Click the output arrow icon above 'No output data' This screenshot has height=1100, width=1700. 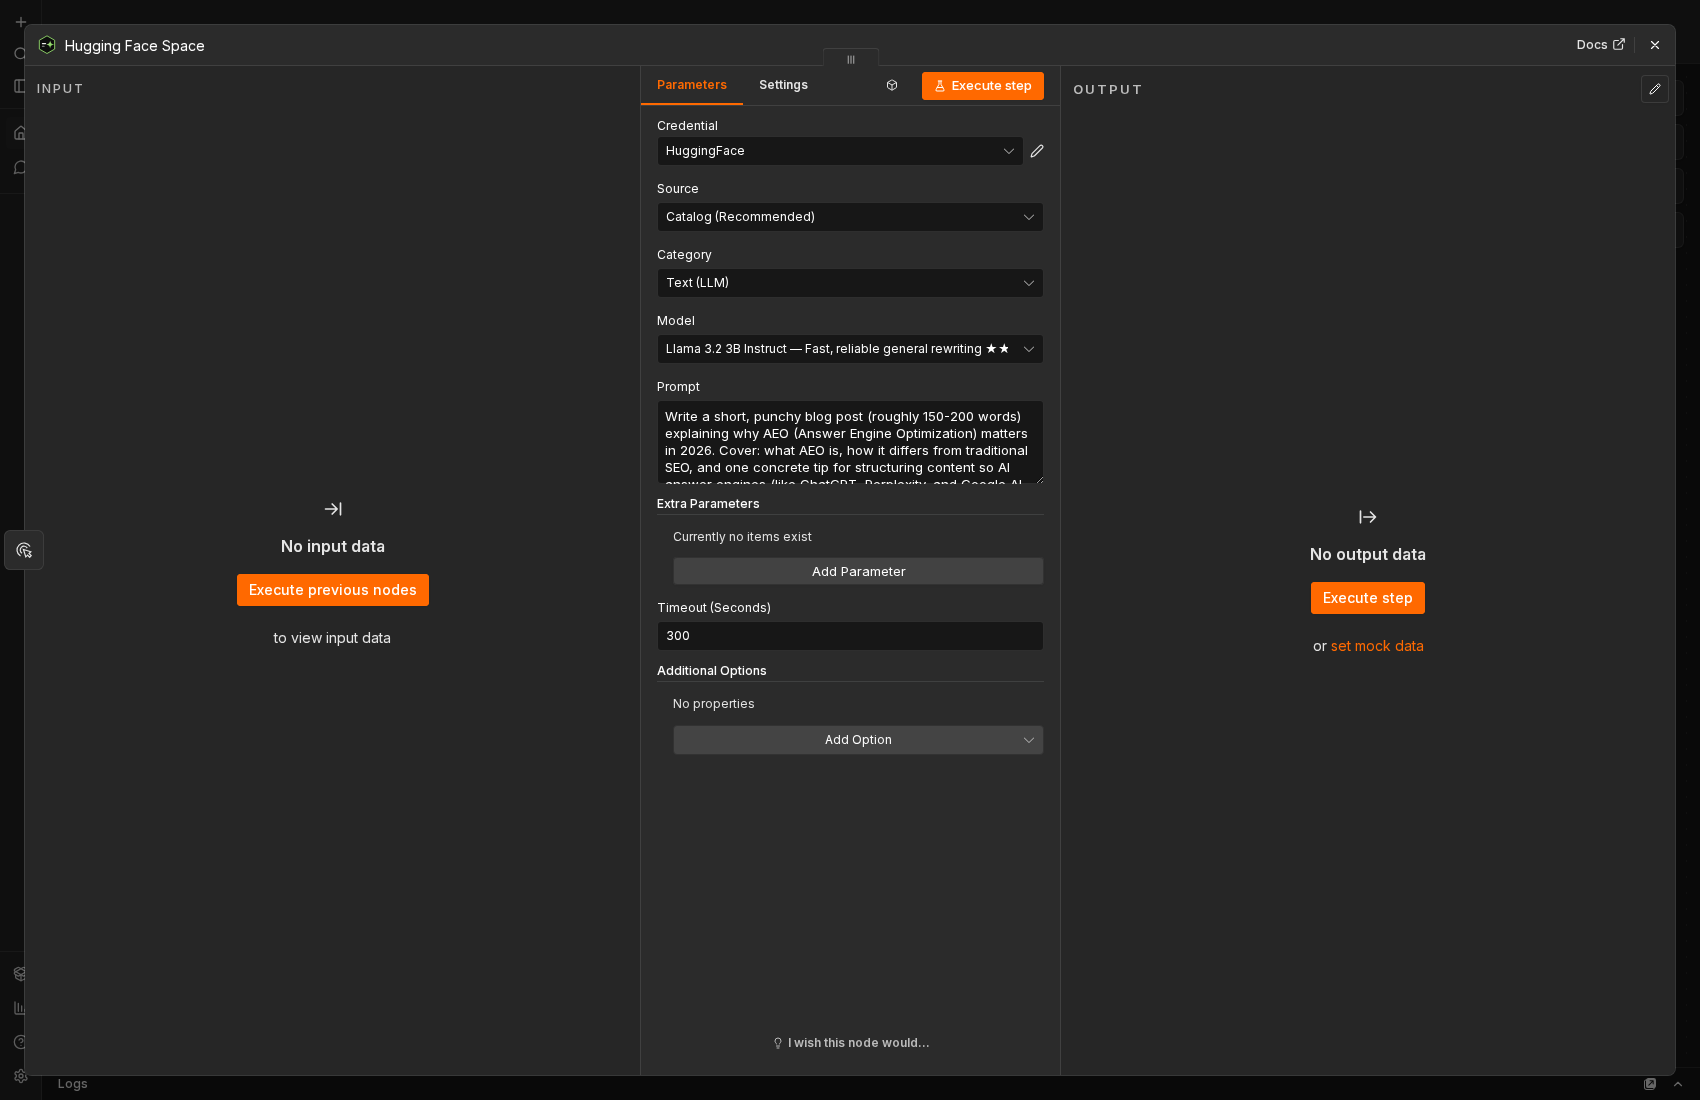click(1368, 517)
